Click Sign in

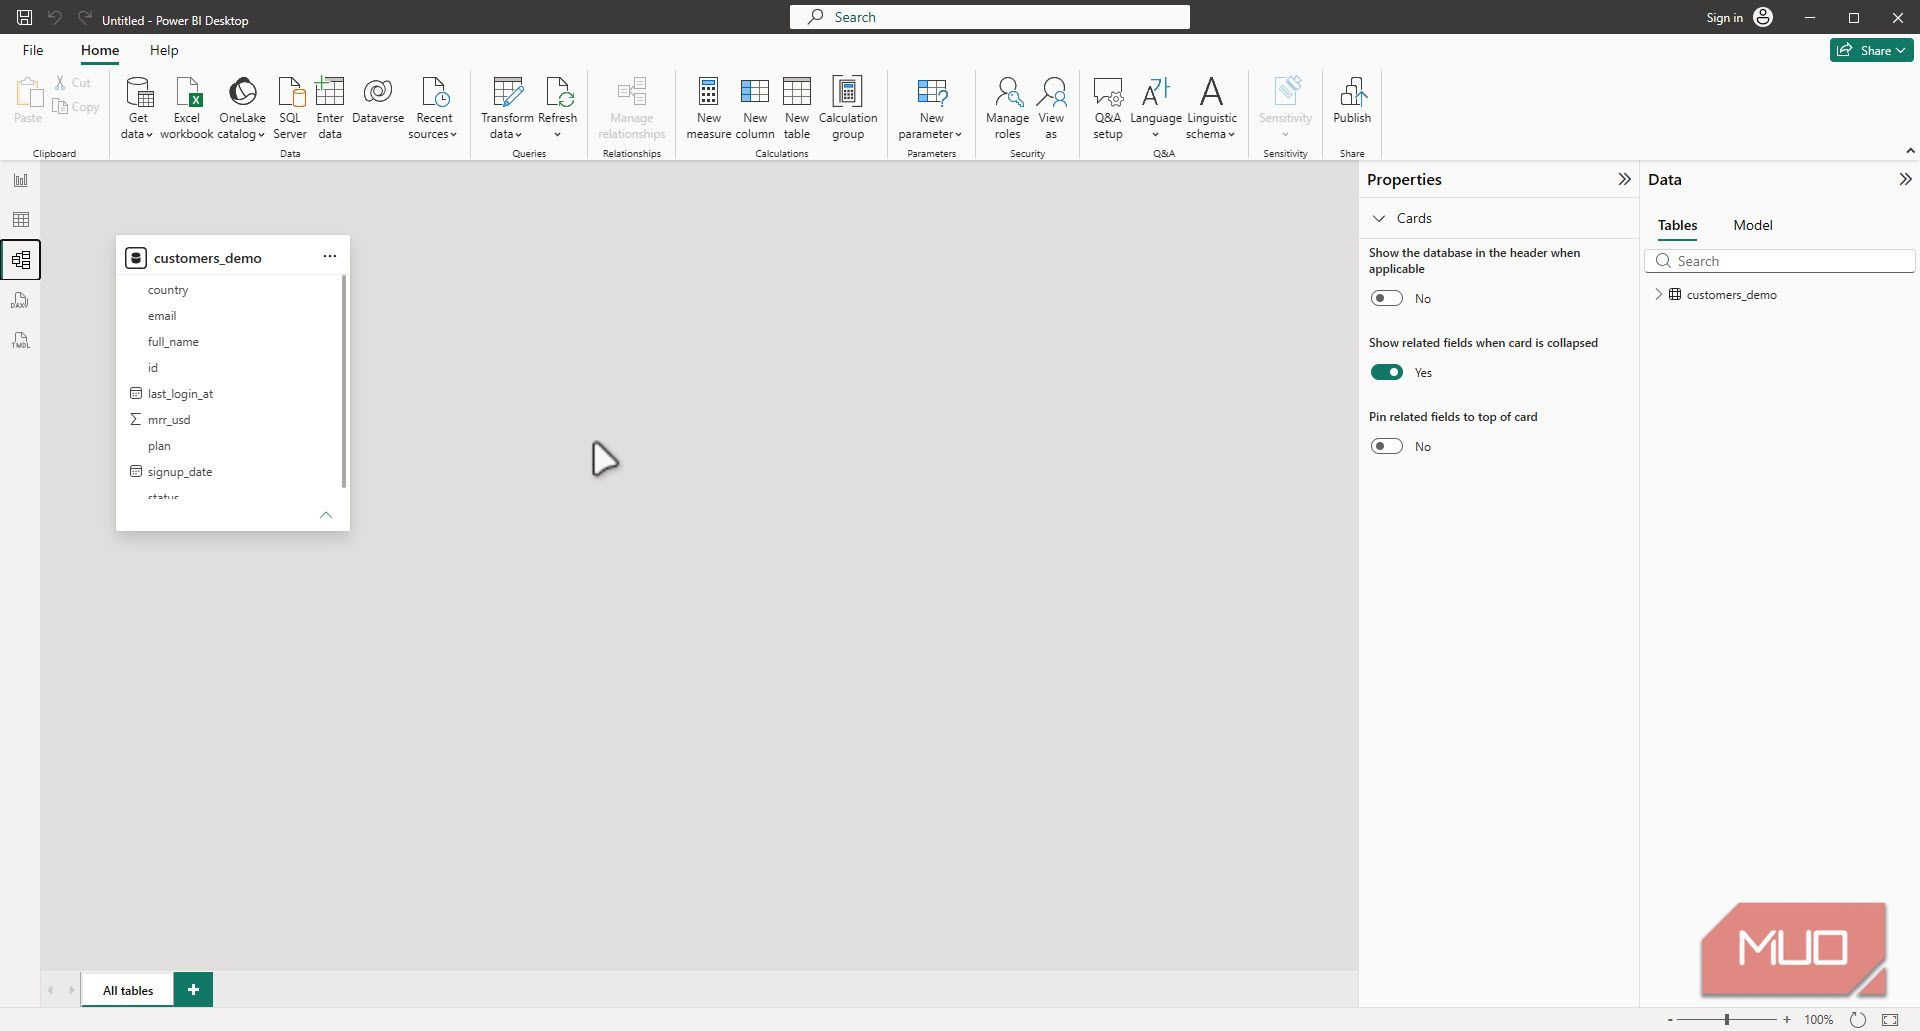(x=1740, y=17)
